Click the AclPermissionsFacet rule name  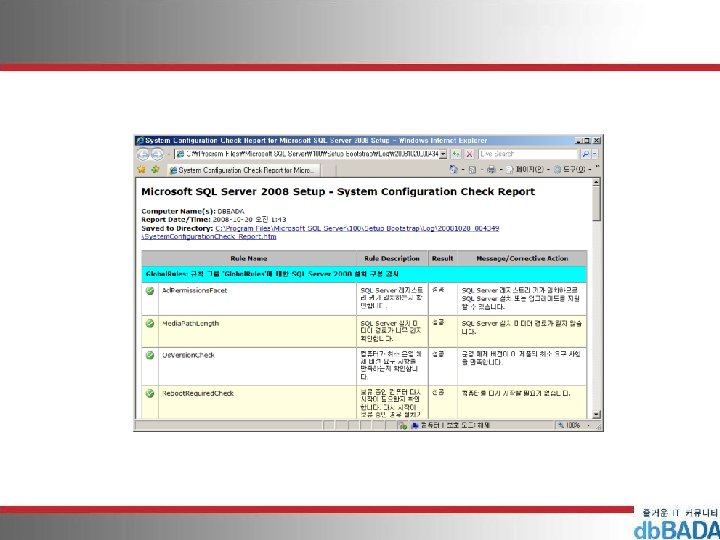click(x=195, y=290)
